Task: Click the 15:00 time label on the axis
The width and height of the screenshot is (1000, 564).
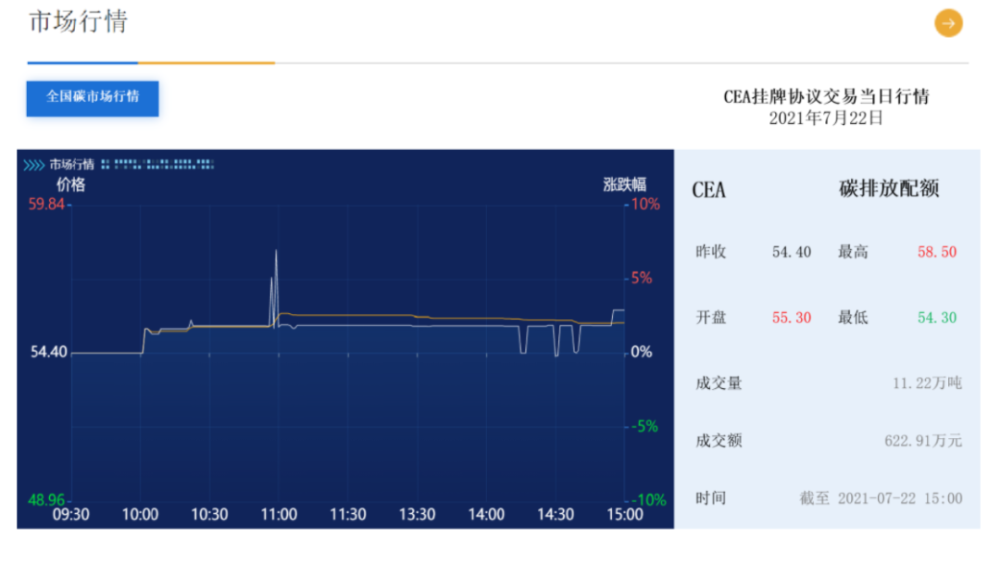Action: [x=625, y=515]
